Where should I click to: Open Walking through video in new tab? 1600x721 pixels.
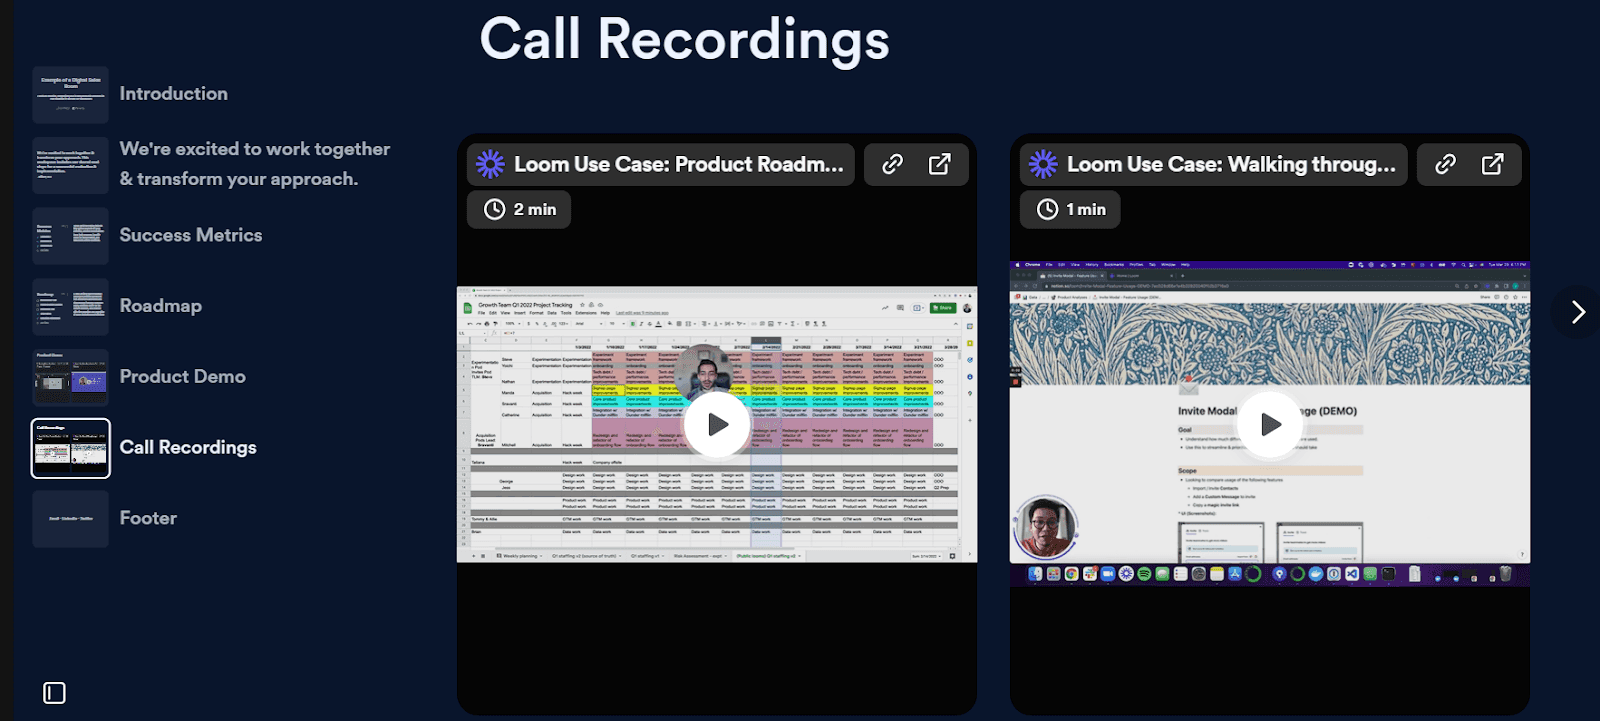pos(1493,164)
